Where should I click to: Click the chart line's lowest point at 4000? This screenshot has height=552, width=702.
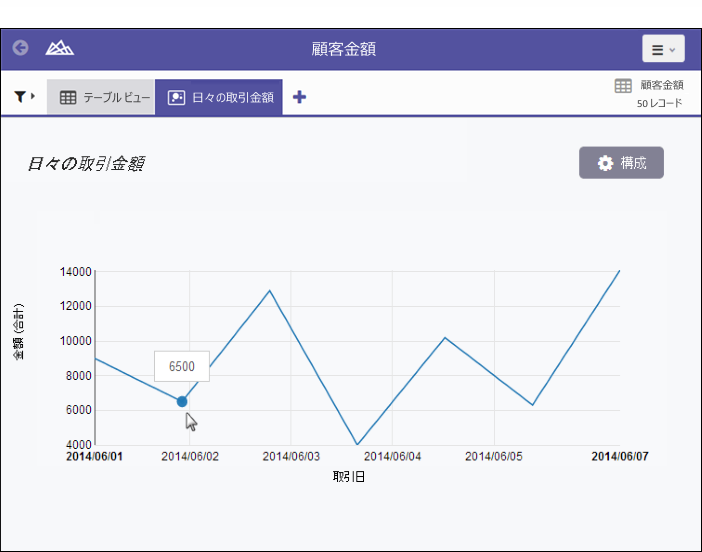[x=357, y=444]
